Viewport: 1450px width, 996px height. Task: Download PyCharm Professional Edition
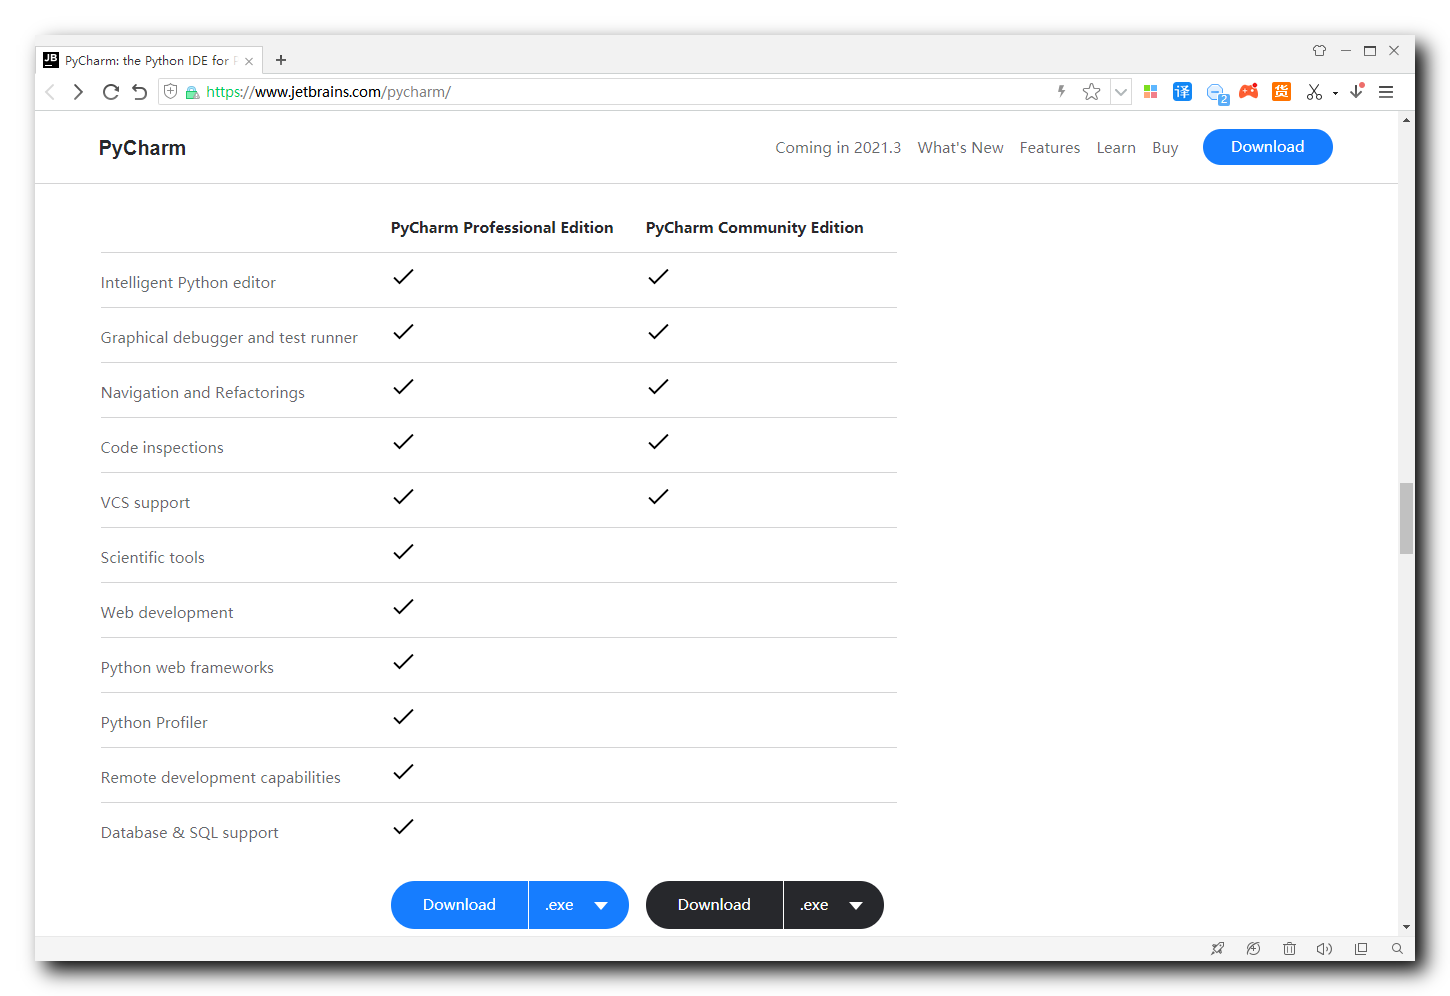[459, 905]
